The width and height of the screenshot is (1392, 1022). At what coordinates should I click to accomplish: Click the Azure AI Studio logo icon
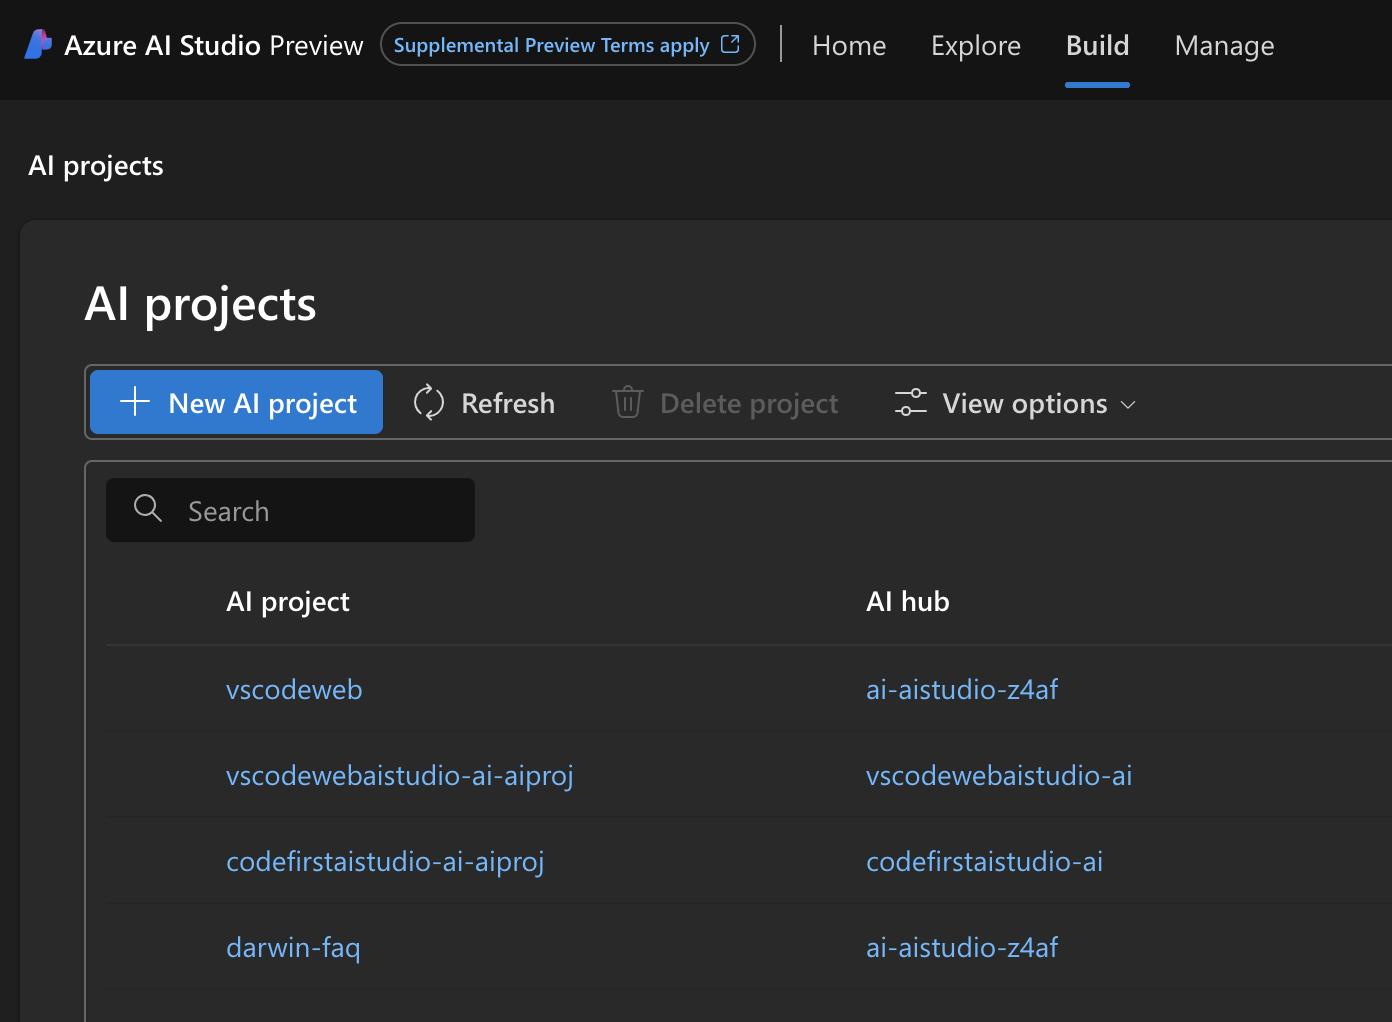tap(38, 44)
